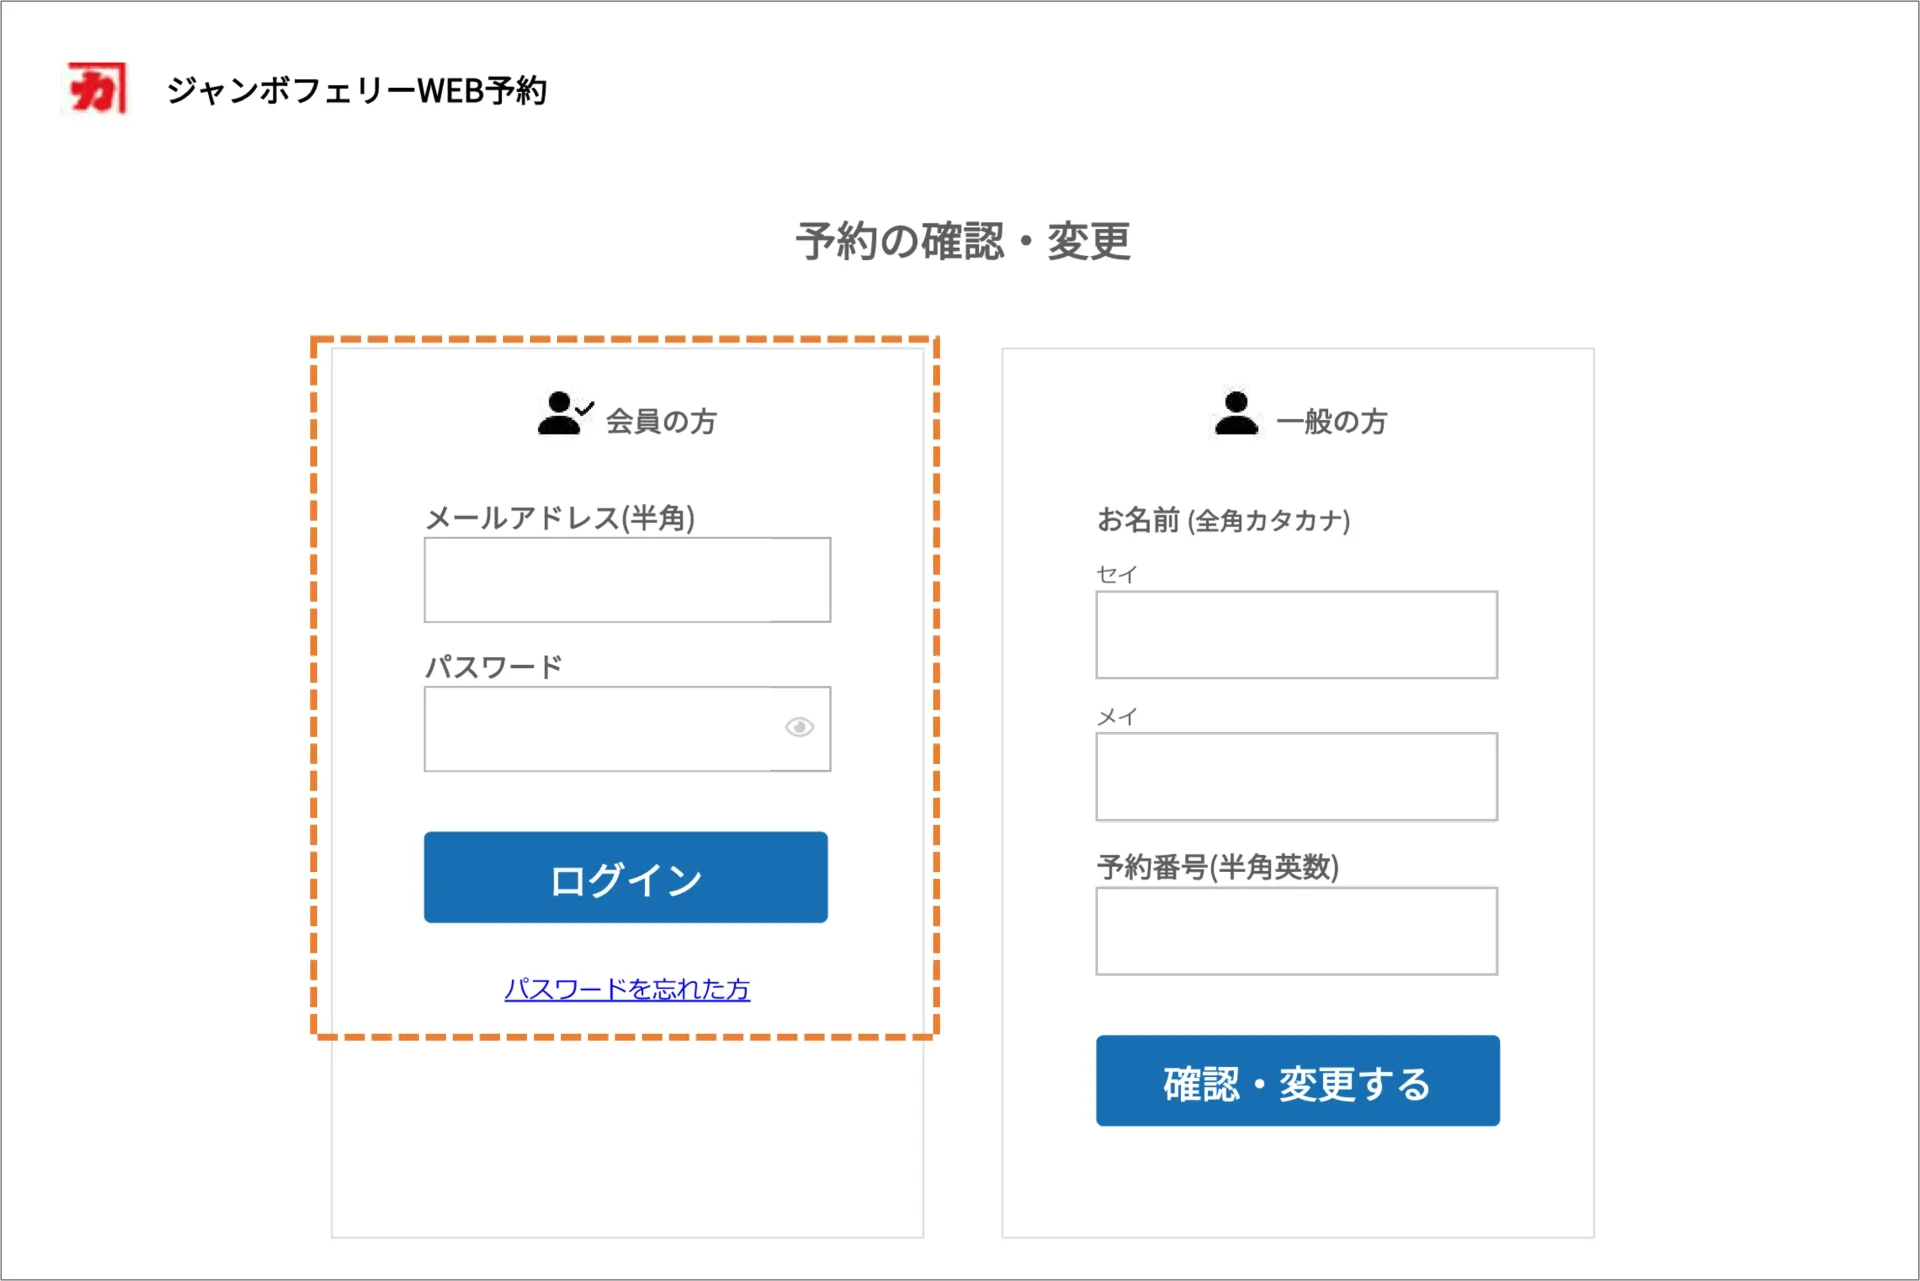Click the 予約の確認・変更 page heading
The width and height of the screenshot is (1920, 1281).
pyautogui.click(x=963, y=241)
